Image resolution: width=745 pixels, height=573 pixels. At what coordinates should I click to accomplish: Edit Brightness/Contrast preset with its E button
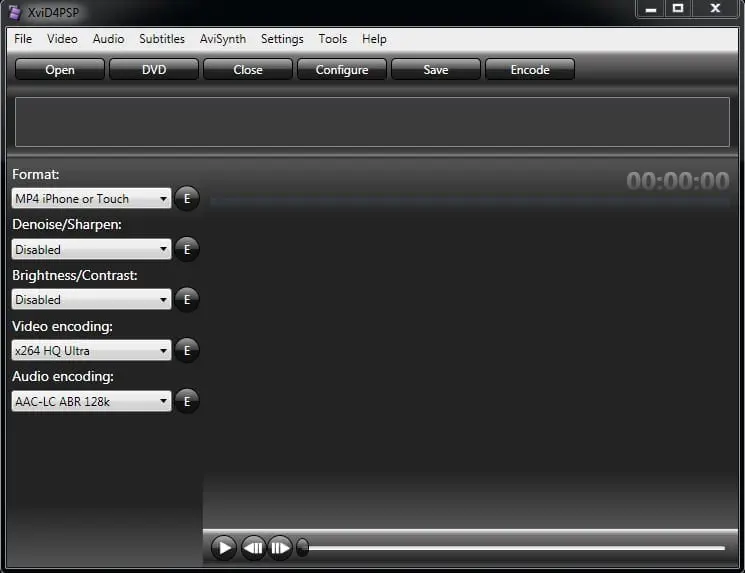click(x=187, y=300)
